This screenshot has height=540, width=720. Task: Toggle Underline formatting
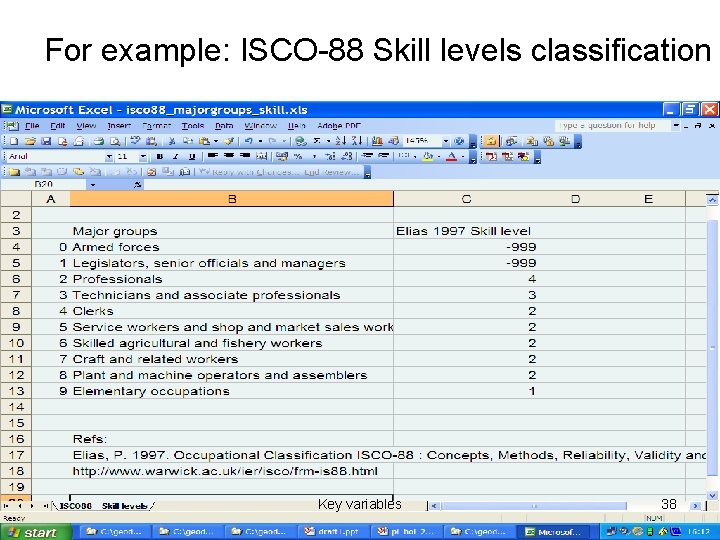(x=192, y=157)
